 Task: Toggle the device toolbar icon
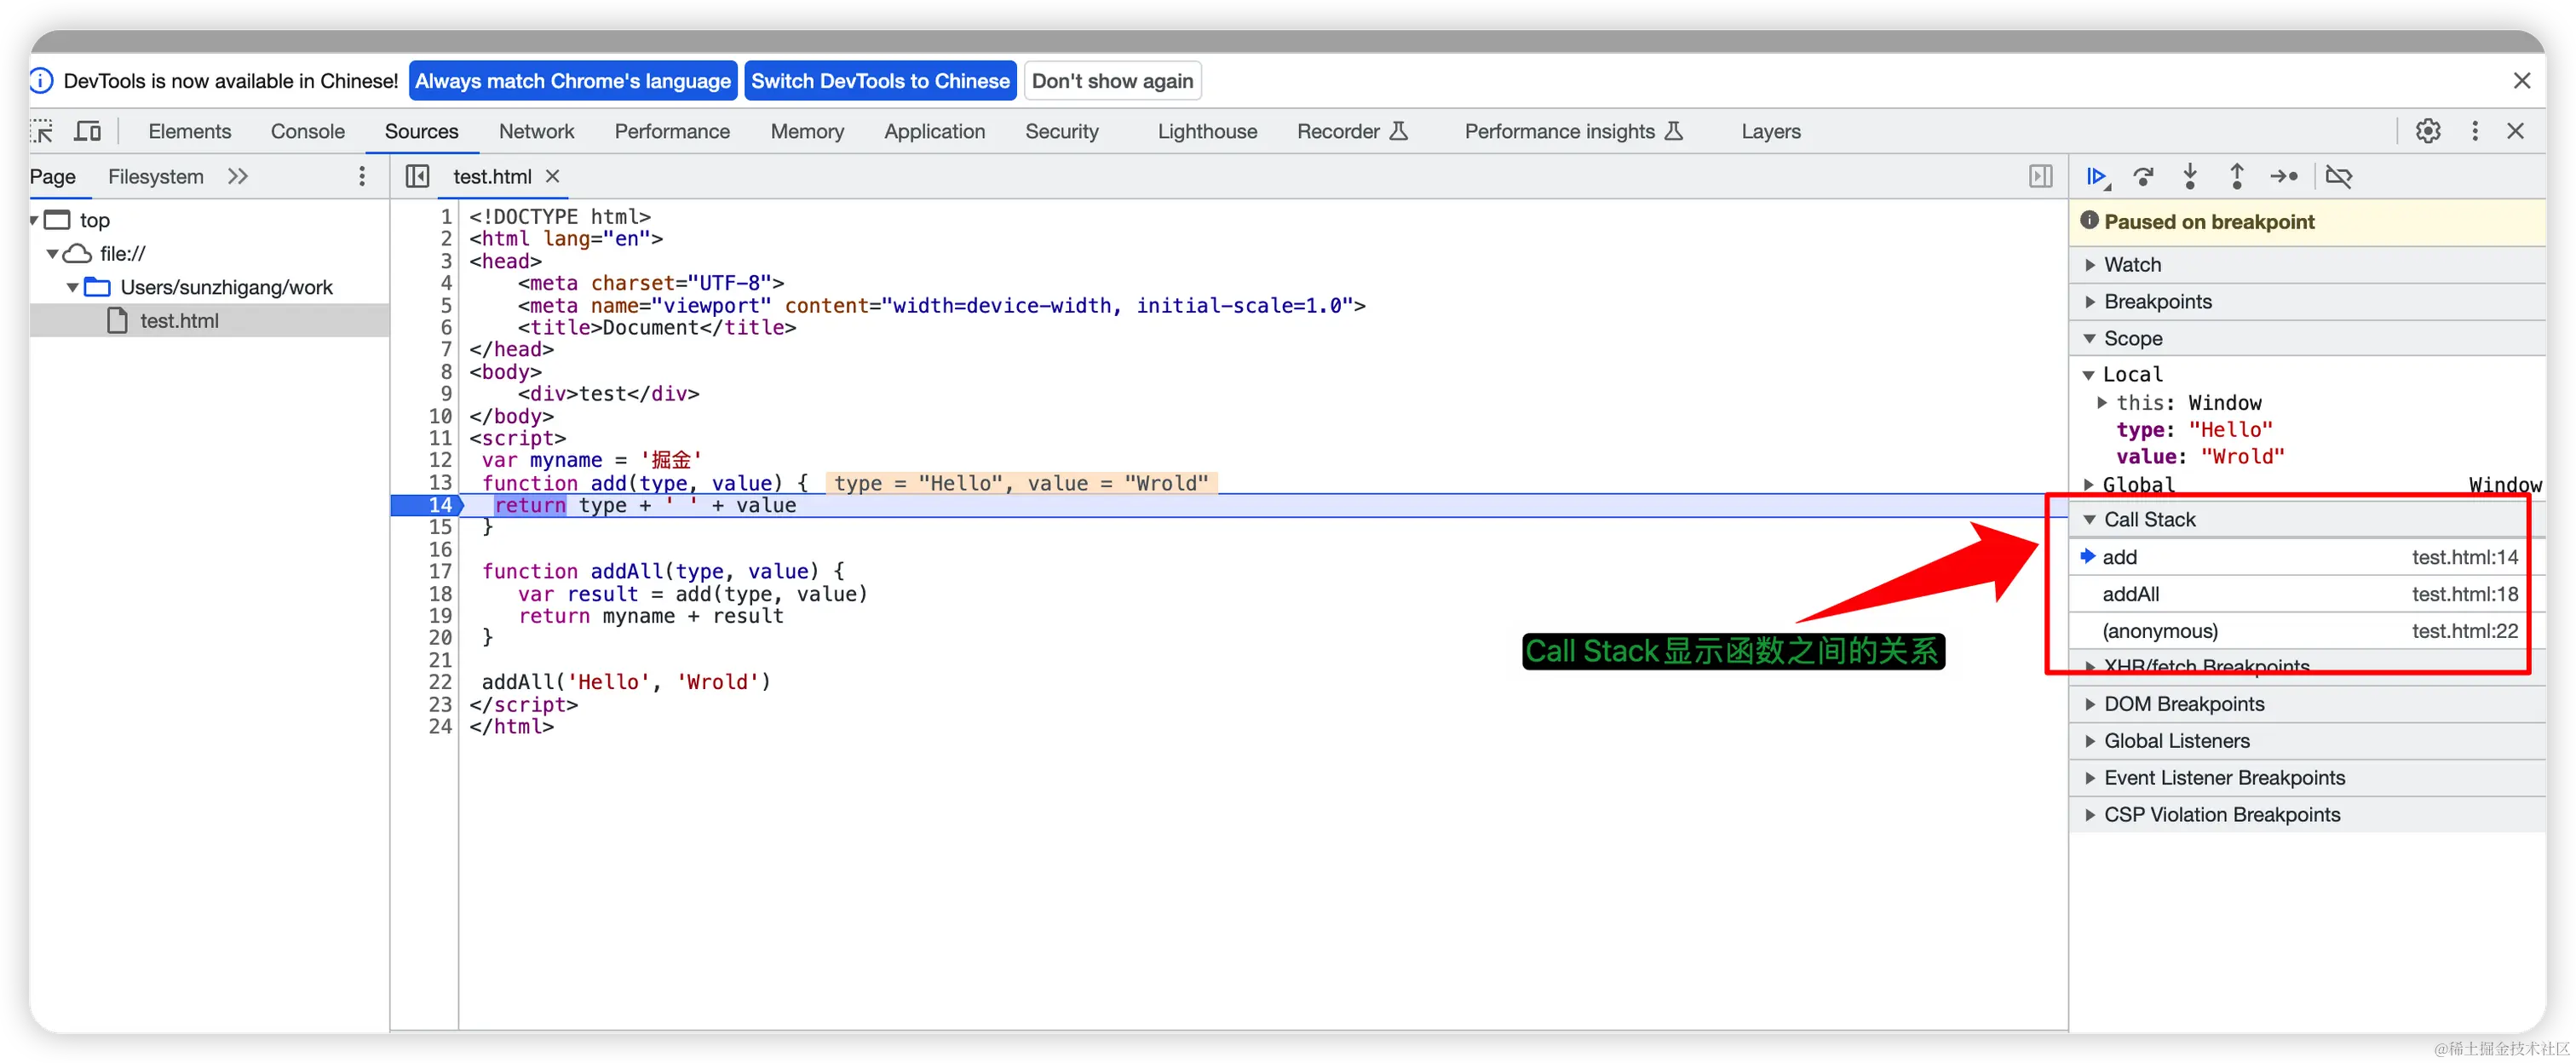tap(88, 131)
